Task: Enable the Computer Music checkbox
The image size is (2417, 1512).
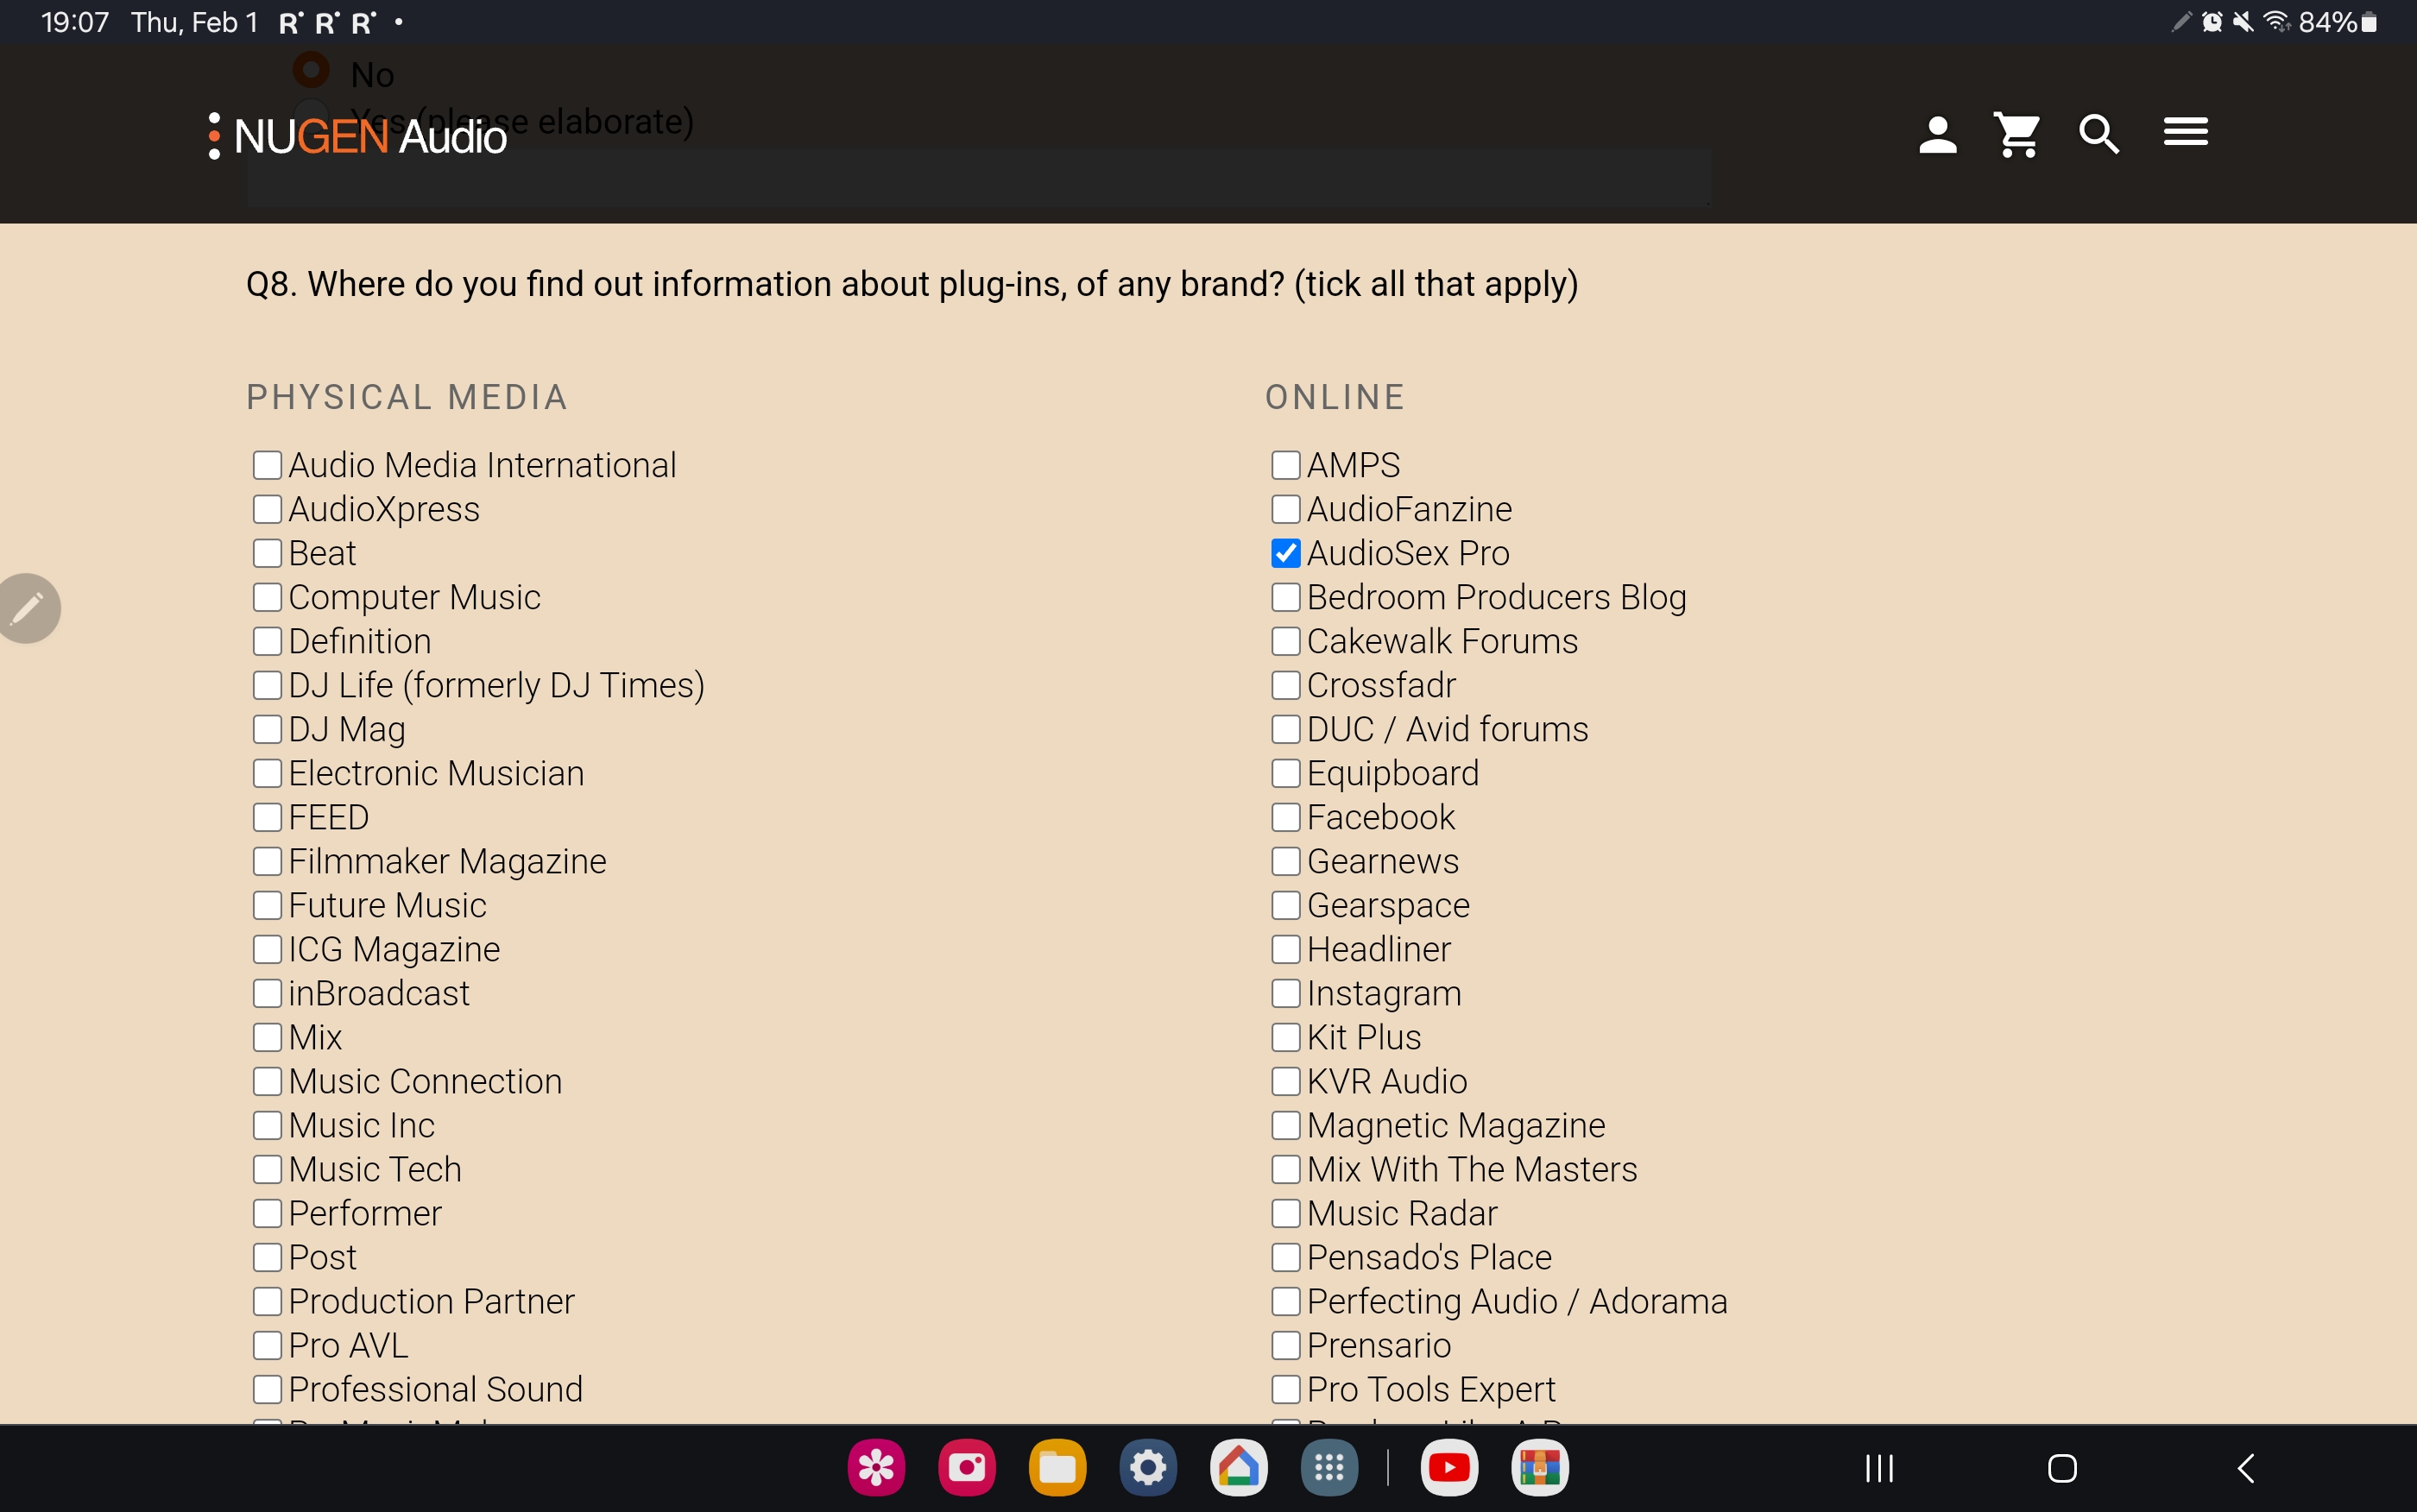Action: pyautogui.click(x=267, y=597)
